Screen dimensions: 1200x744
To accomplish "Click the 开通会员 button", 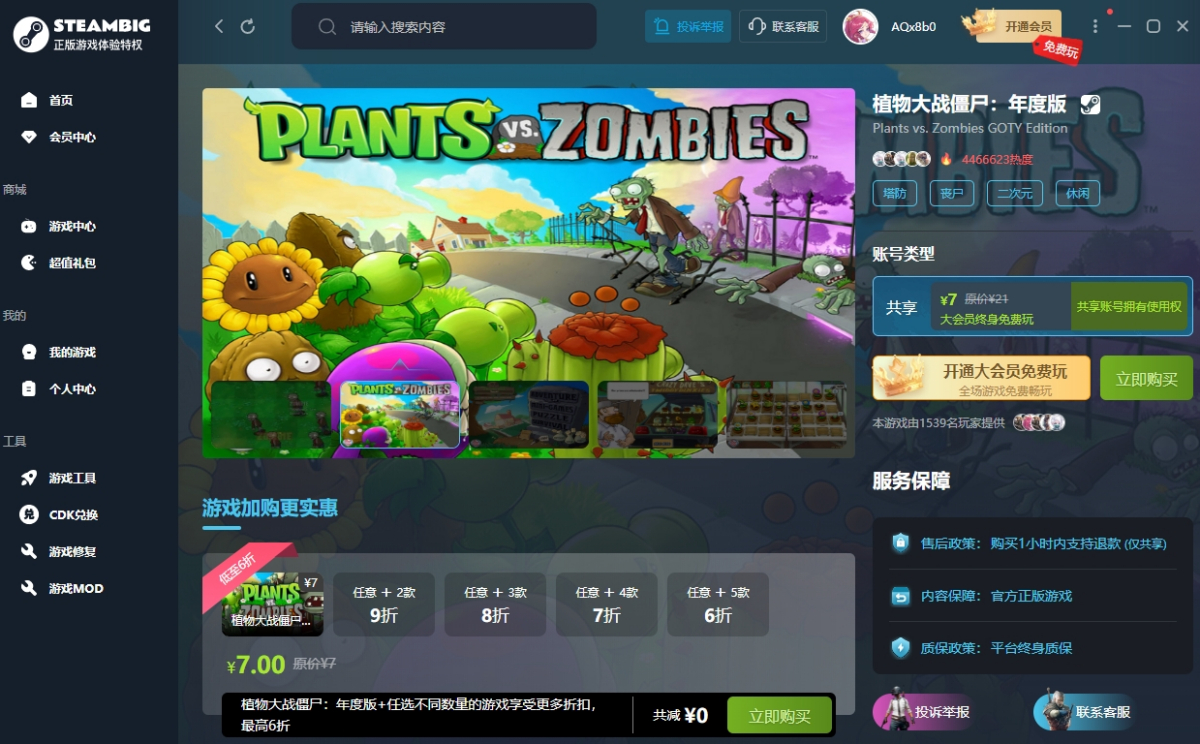I will [1018, 26].
